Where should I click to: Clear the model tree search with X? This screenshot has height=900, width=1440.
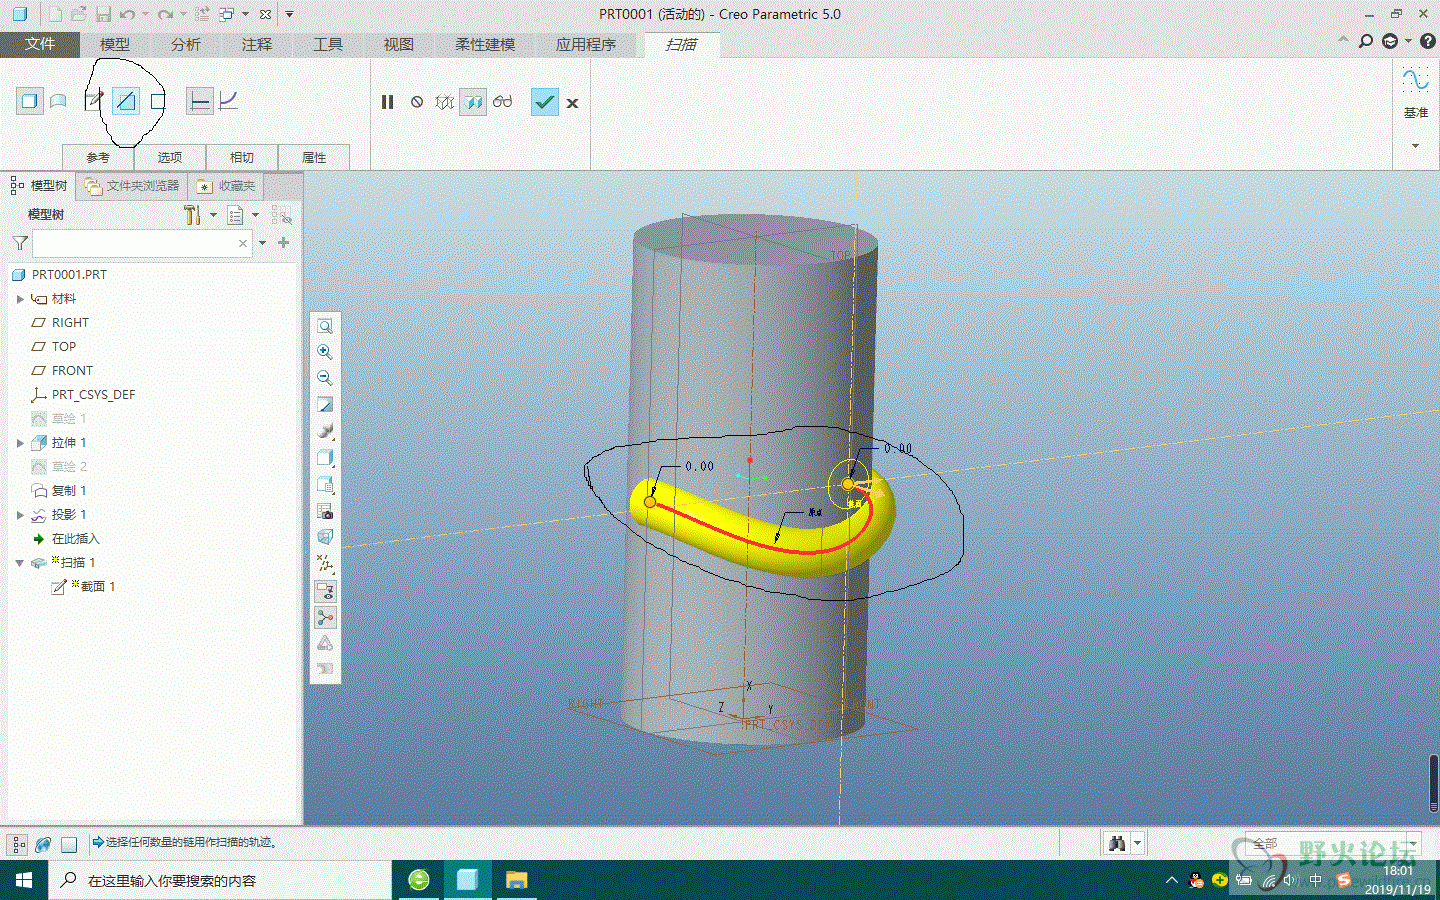[x=242, y=243]
